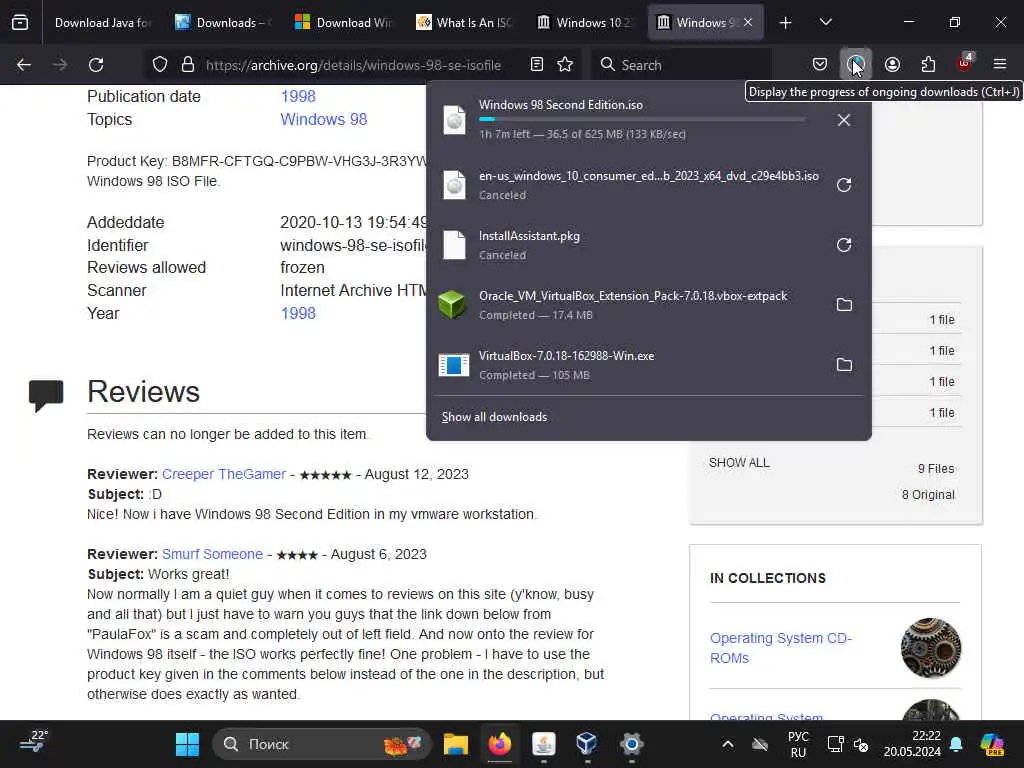Image resolution: width=1024 pixels, height=768 pixels.
Task: Open Operating System CD-ROMs collection
Action: point(781,648)
